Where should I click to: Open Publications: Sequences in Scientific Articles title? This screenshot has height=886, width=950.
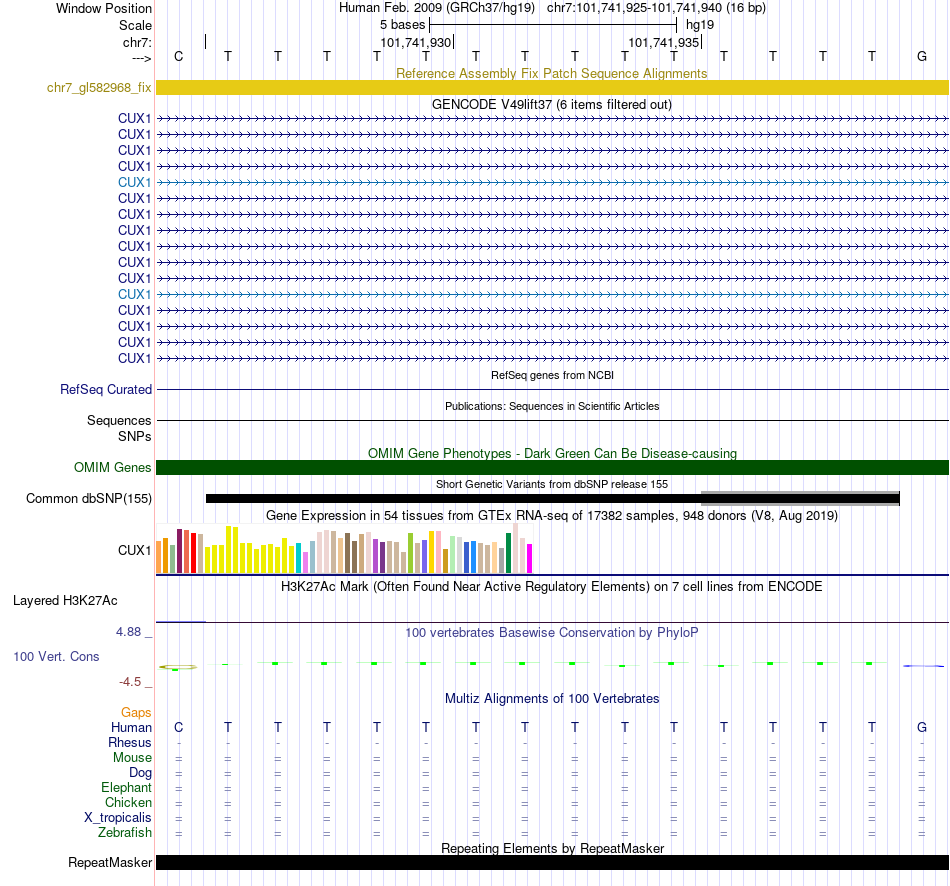click(x=552, y=406)
